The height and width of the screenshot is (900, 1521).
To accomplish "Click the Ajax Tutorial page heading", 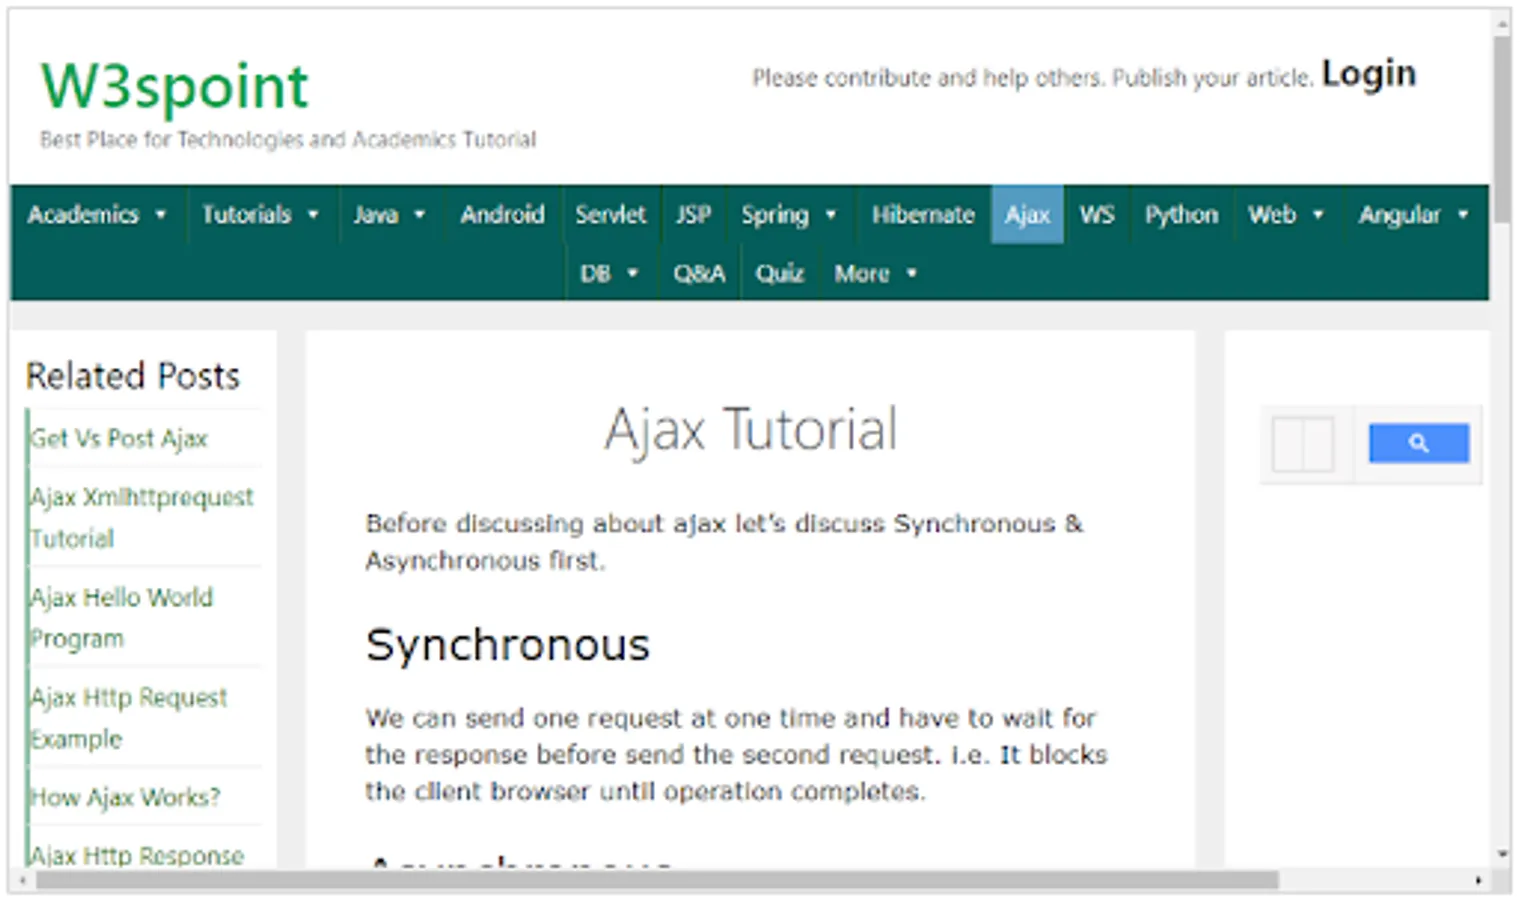I will tap(750, 430).
